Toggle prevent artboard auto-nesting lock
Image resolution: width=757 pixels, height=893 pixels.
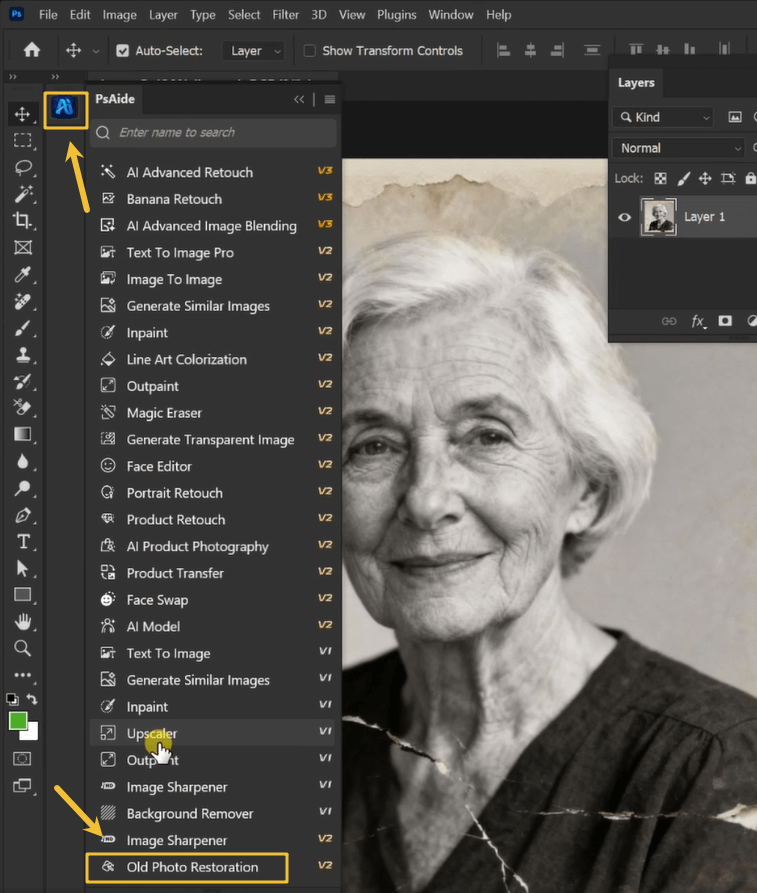[728, 178]
